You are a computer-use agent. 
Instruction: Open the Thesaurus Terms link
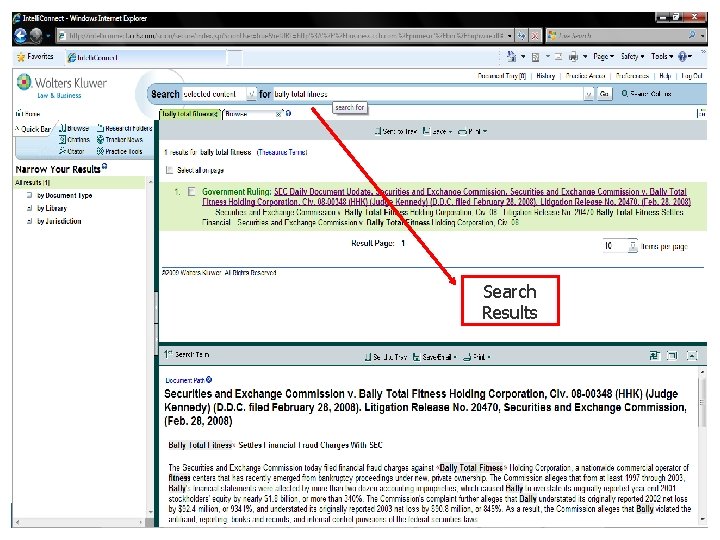click(x=282, y=152)
